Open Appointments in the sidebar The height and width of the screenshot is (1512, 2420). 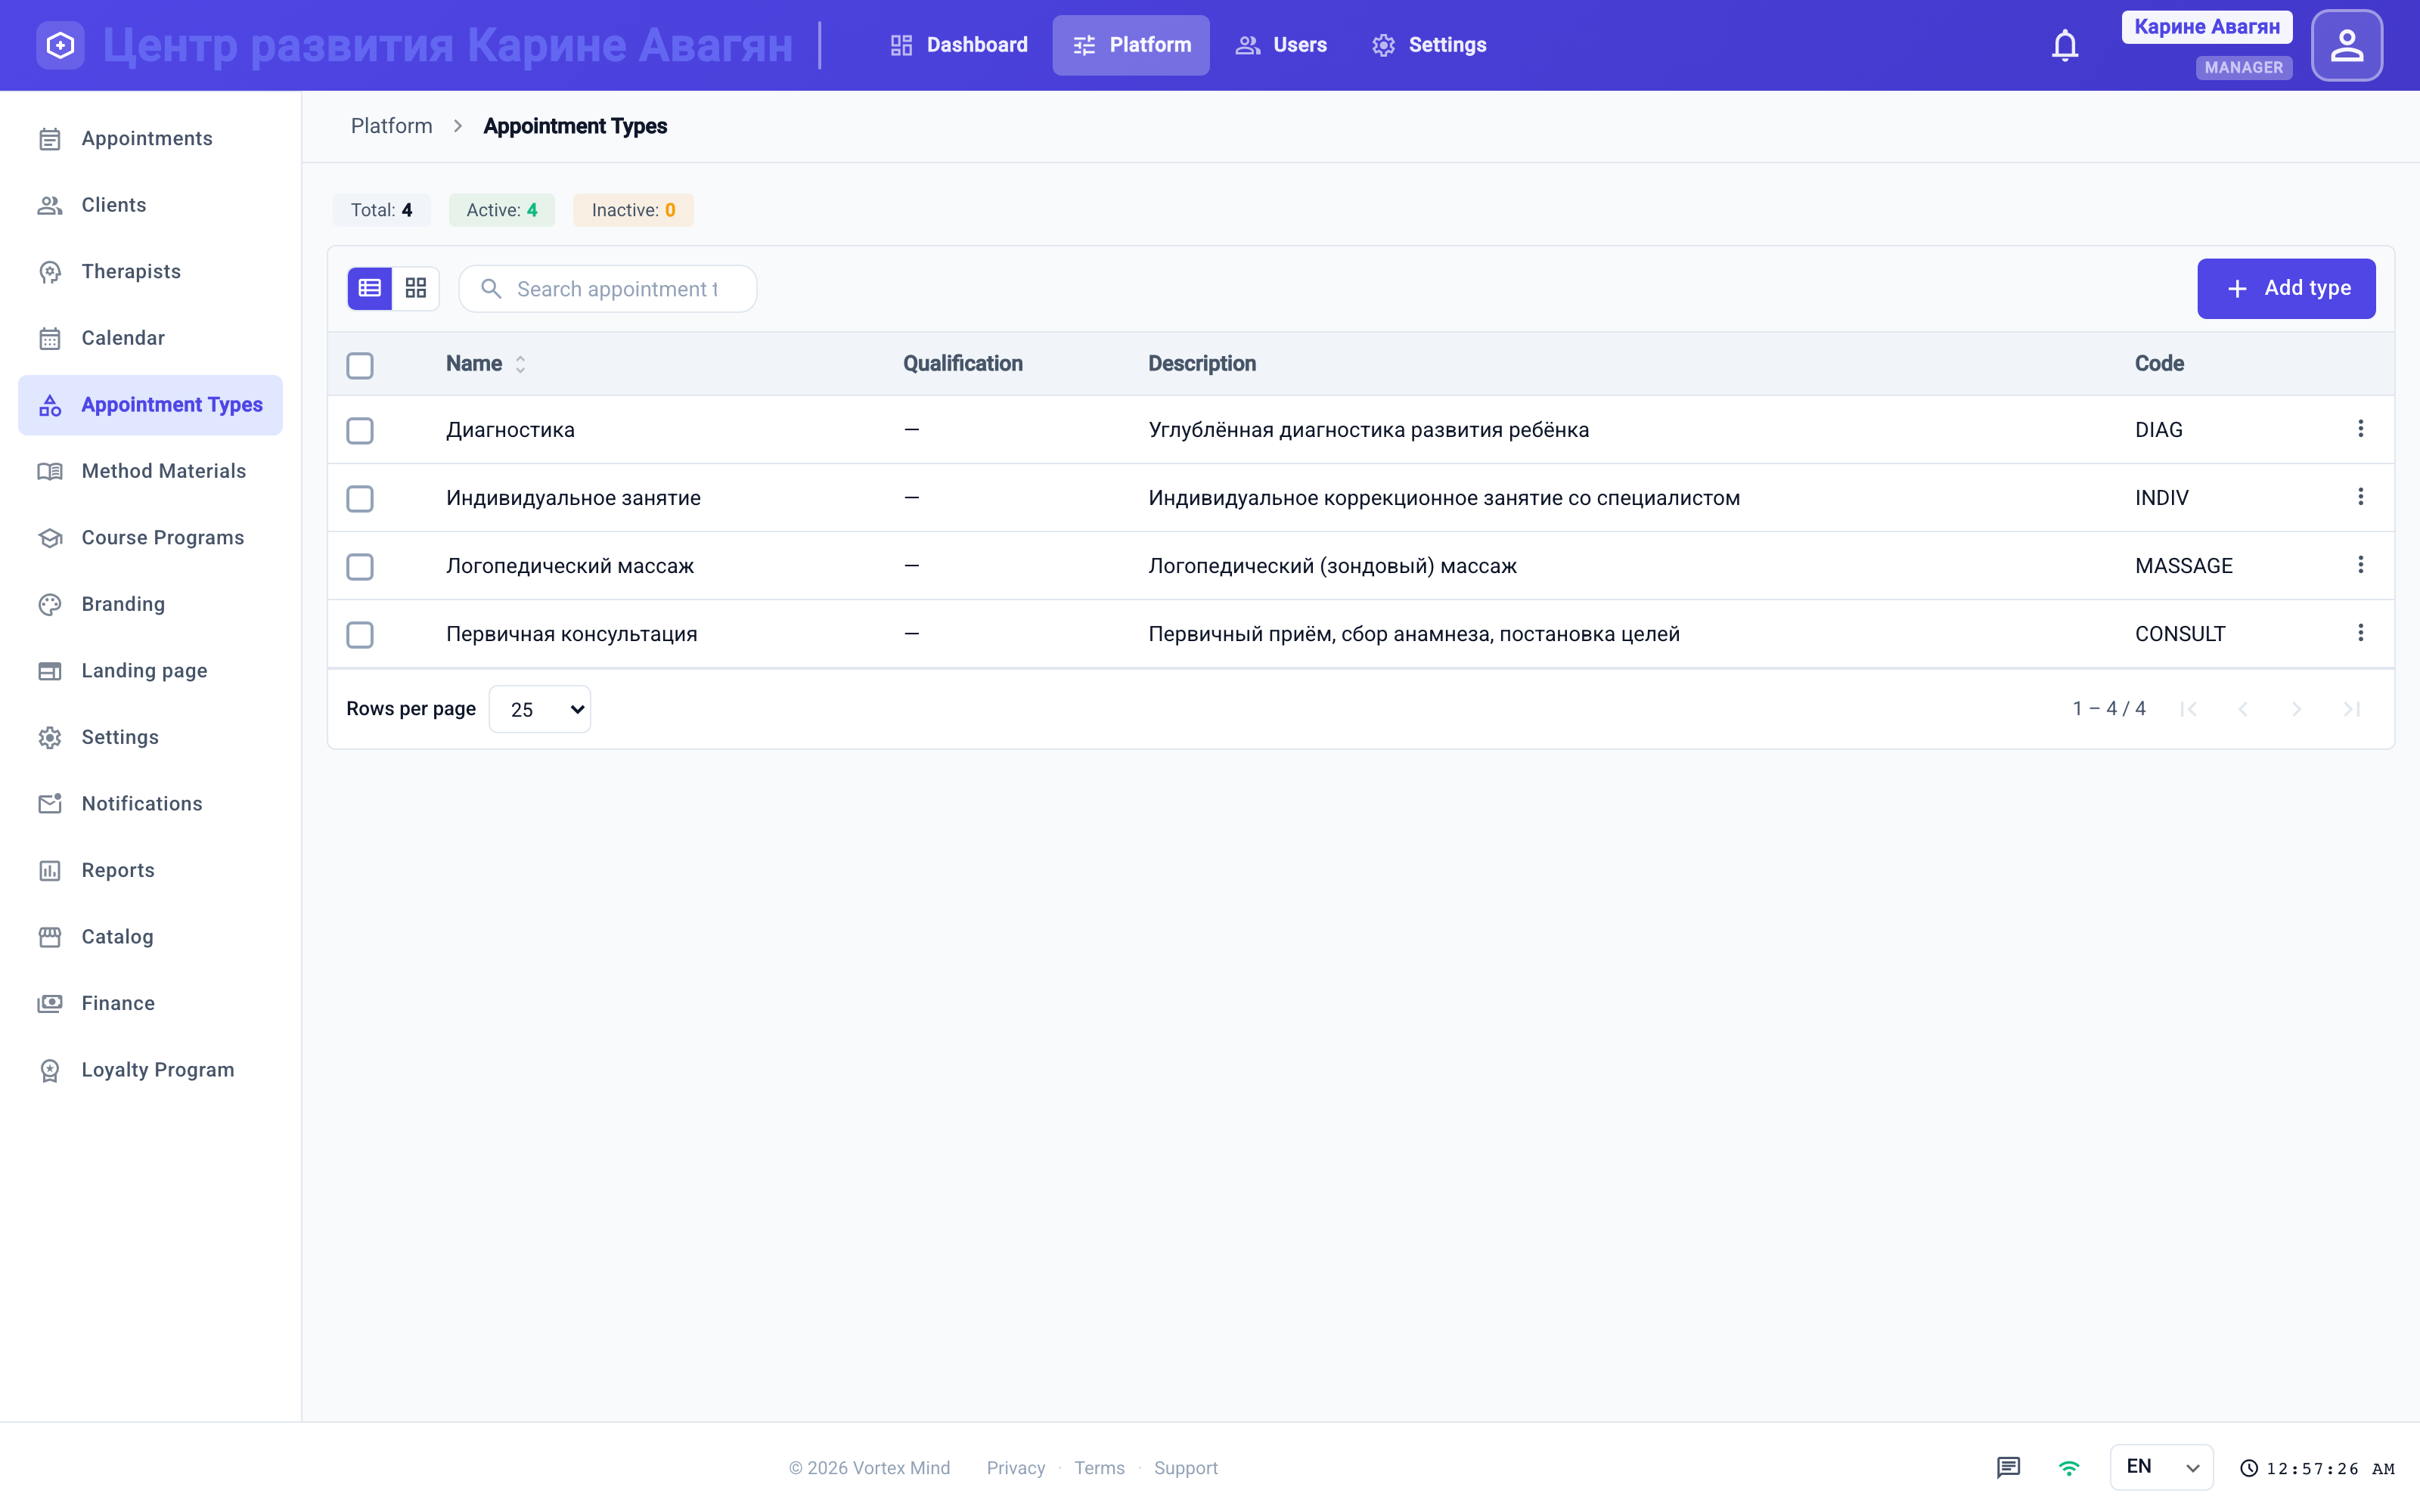[150, 139]
